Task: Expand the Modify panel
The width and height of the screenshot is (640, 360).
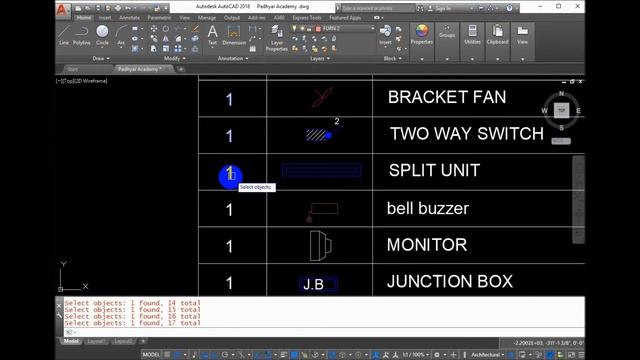Action: click(x=175, y=58)
